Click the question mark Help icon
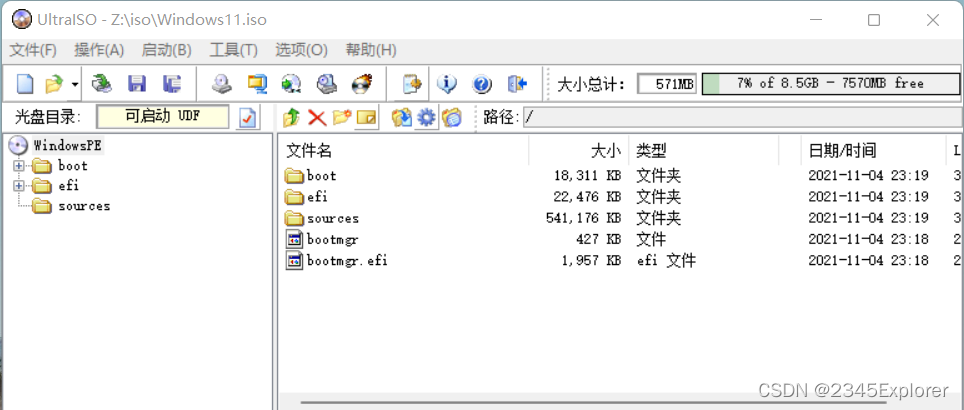The width and height of the screenshot is (964, 410). click(x=482, y=84)
